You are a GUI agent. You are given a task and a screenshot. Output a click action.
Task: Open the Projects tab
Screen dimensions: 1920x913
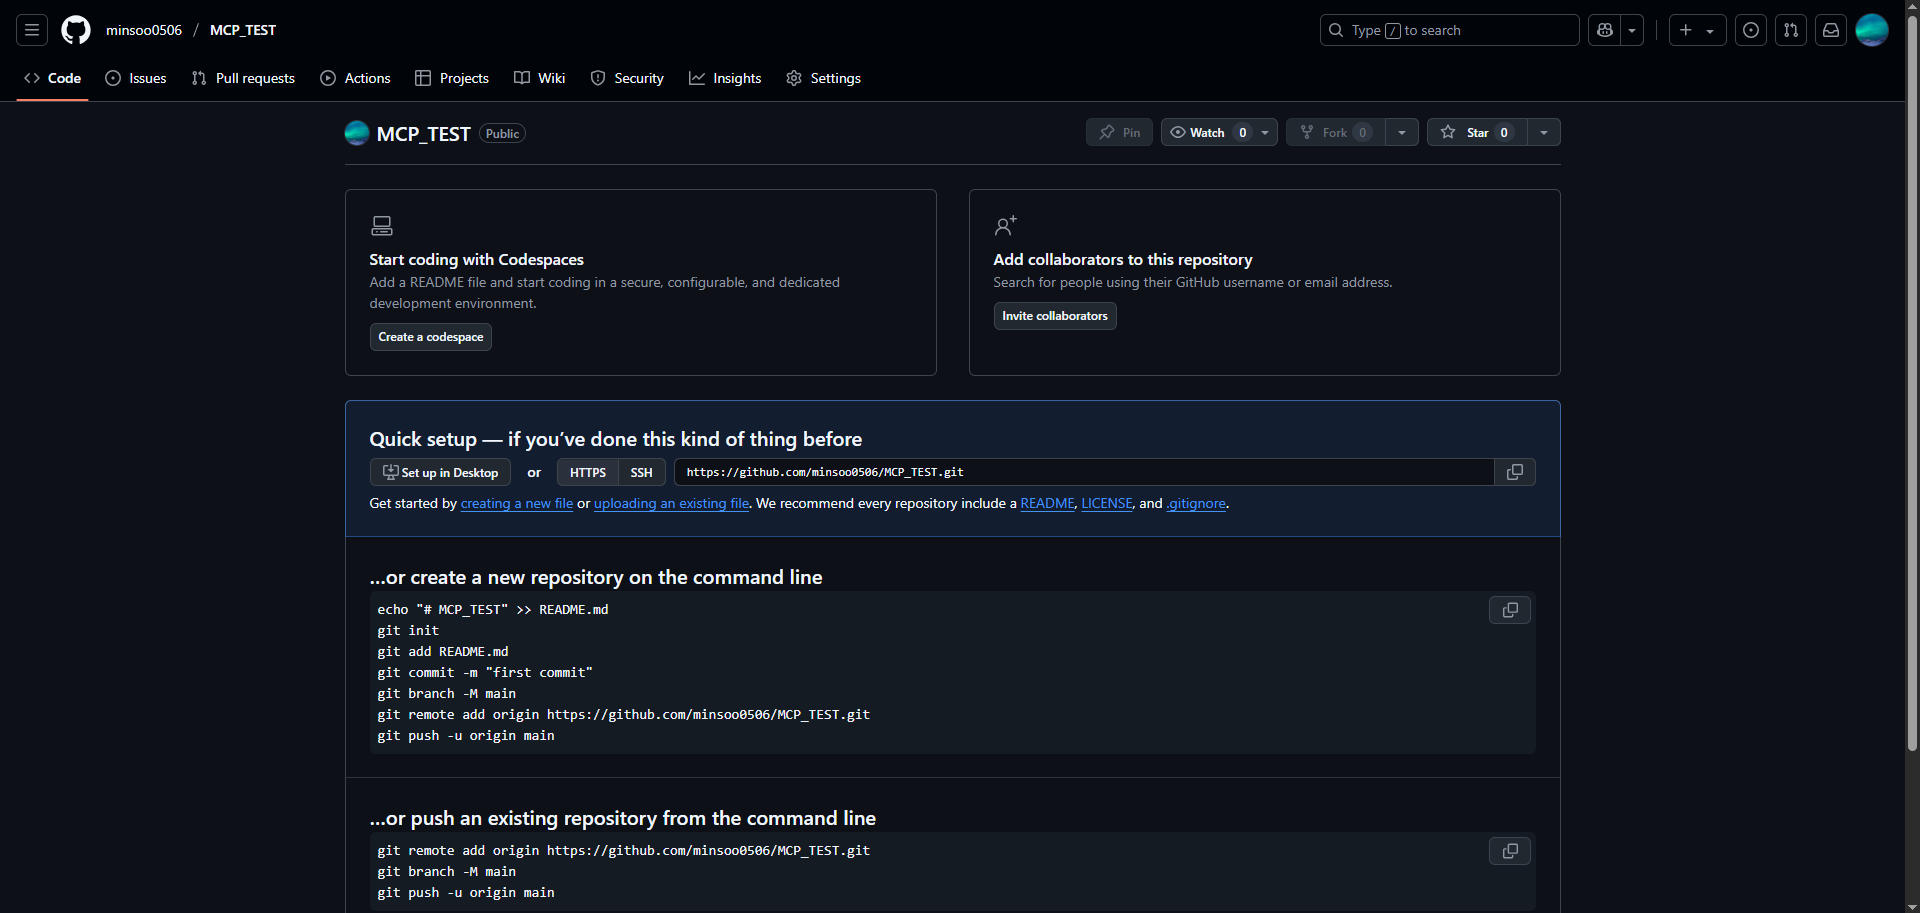tap(452, 78)
